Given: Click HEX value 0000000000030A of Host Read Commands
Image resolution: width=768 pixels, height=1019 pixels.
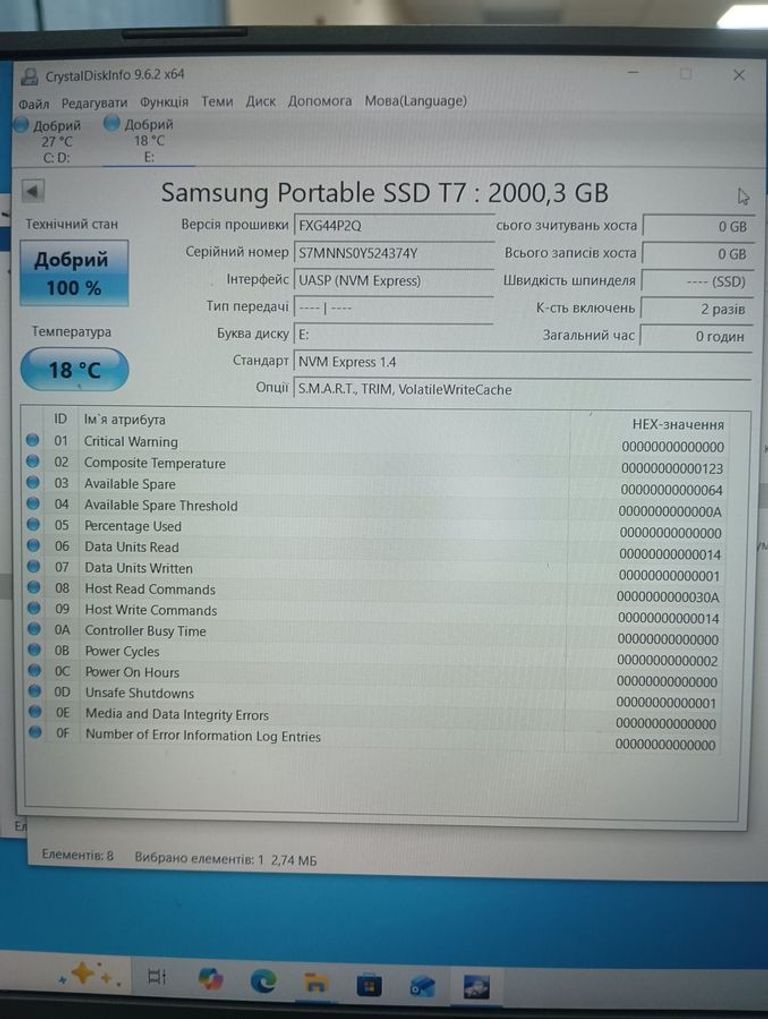Looking at the screenshot, I should [668, 597].
